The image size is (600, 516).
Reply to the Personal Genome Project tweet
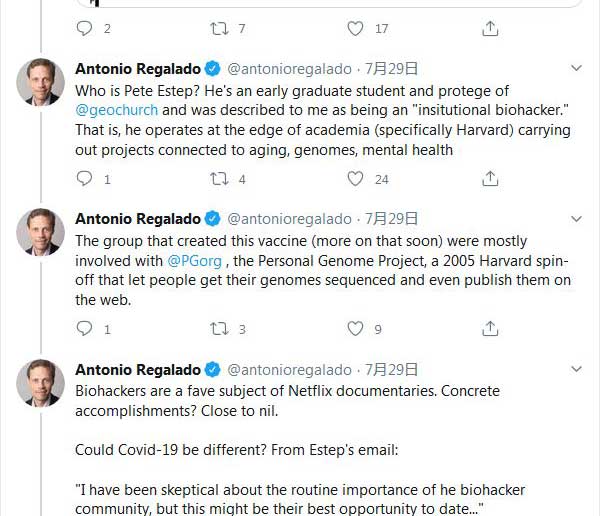tap(85, 328)
